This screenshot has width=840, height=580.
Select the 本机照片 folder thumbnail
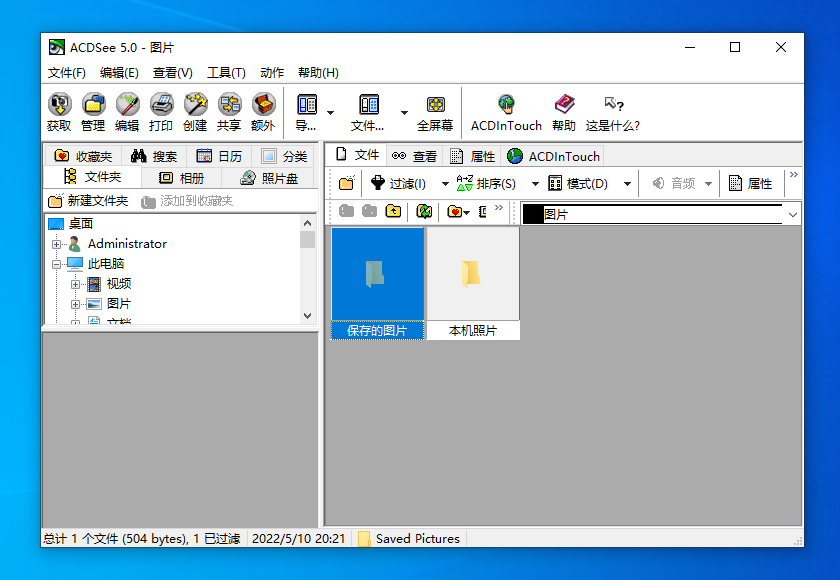[x=473, y=283]
